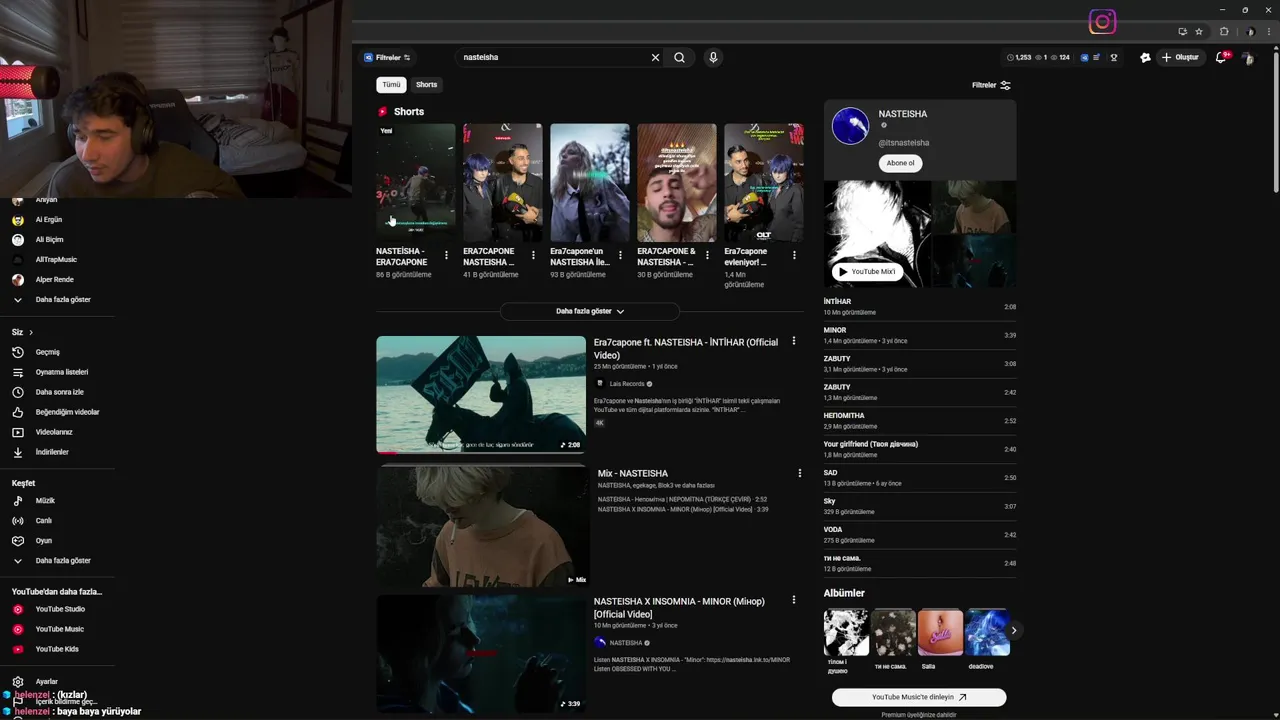This screenshot has width=1280, height=720.
Task: Open options for Era7capone evleniyor short
Action: 794,255
